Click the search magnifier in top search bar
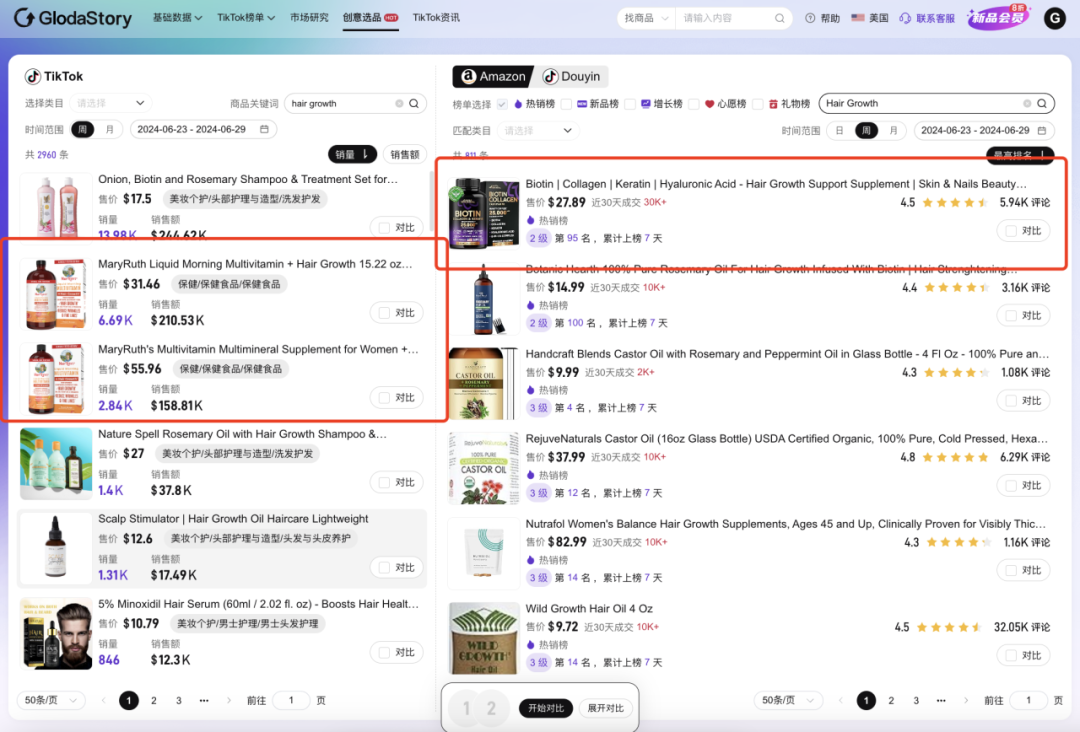This screenshot has height=732, width=1080. (780, 18)
